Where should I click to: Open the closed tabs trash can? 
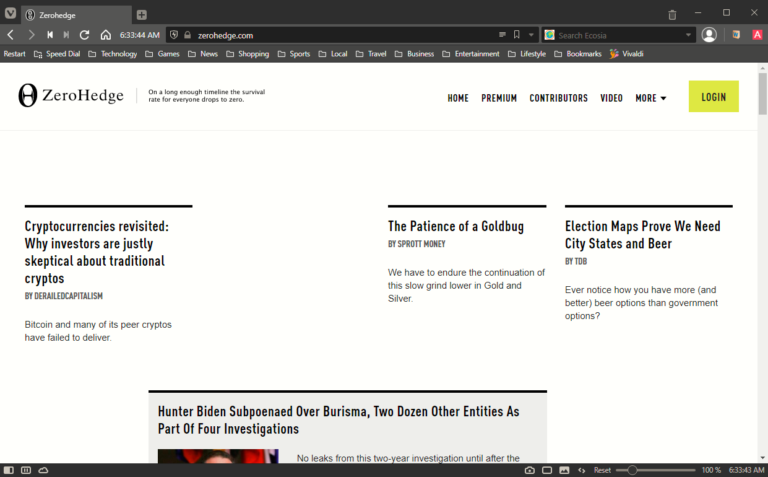pyautogui.click(x=672, y=14)
